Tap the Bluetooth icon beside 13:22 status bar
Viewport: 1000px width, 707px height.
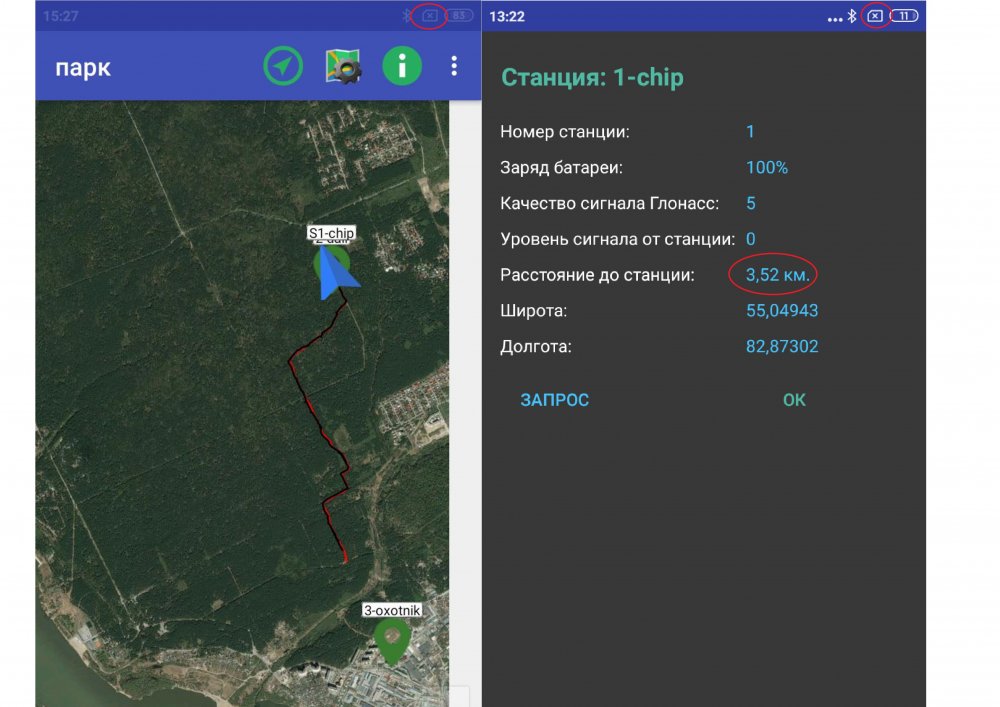pyautogui.click(x=852, y=16)
